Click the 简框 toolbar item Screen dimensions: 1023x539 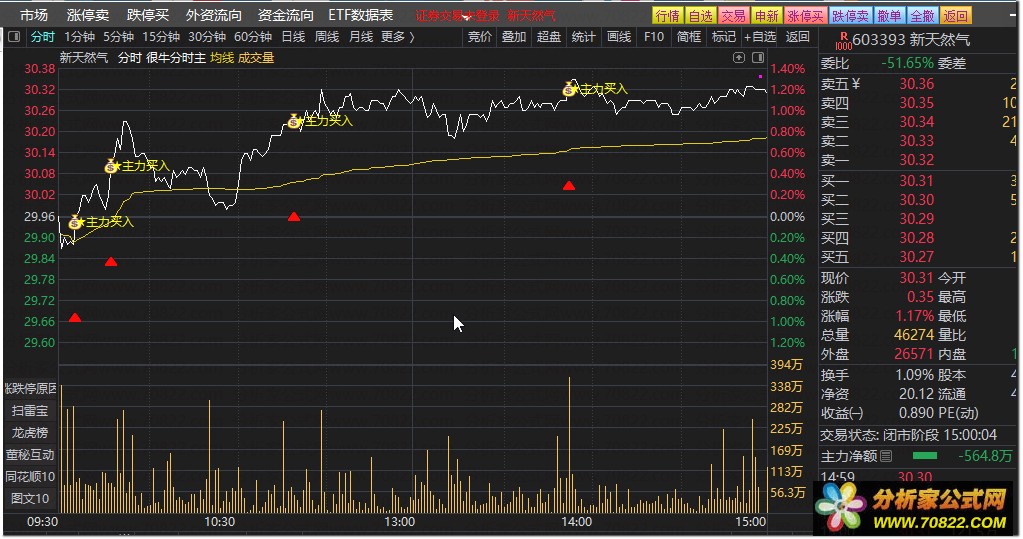pyautogui.click(x=689, y=37)
